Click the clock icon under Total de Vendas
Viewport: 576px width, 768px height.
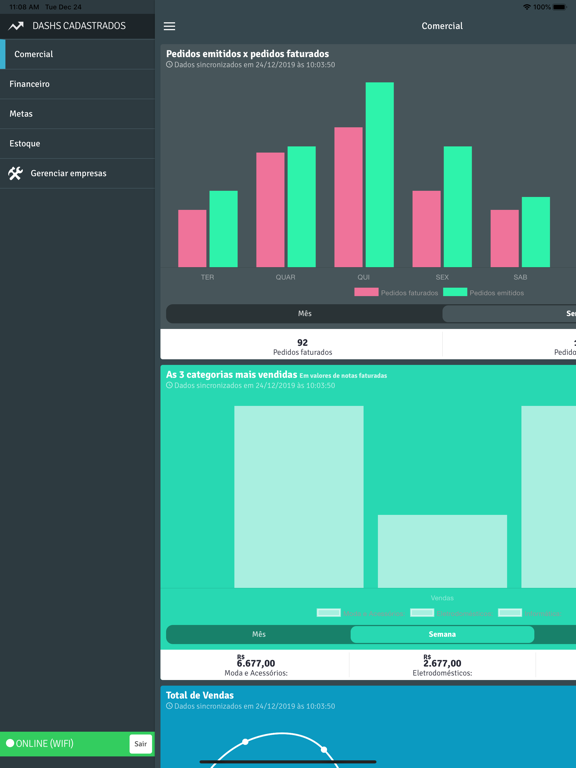169,706
